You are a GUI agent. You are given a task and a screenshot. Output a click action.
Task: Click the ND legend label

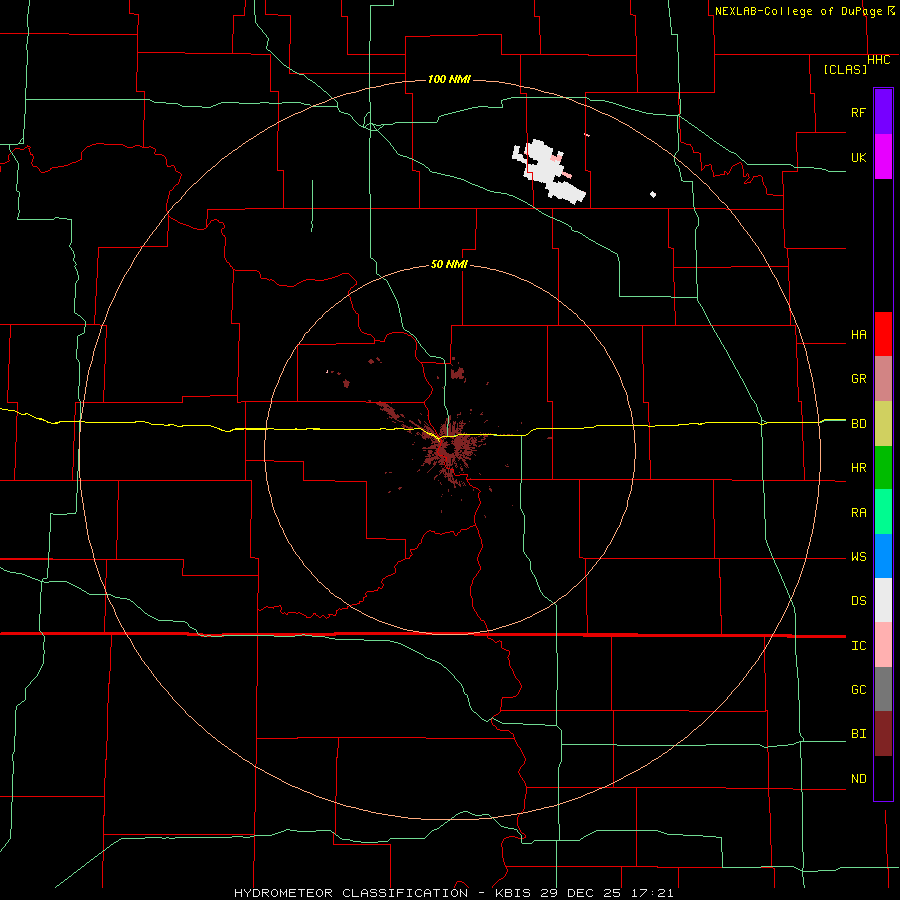point(858,779)
